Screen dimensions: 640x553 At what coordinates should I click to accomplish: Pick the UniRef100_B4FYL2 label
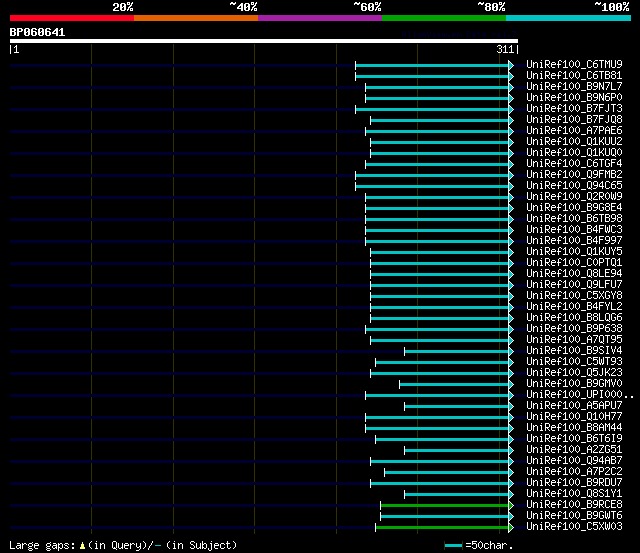(574, 306)
